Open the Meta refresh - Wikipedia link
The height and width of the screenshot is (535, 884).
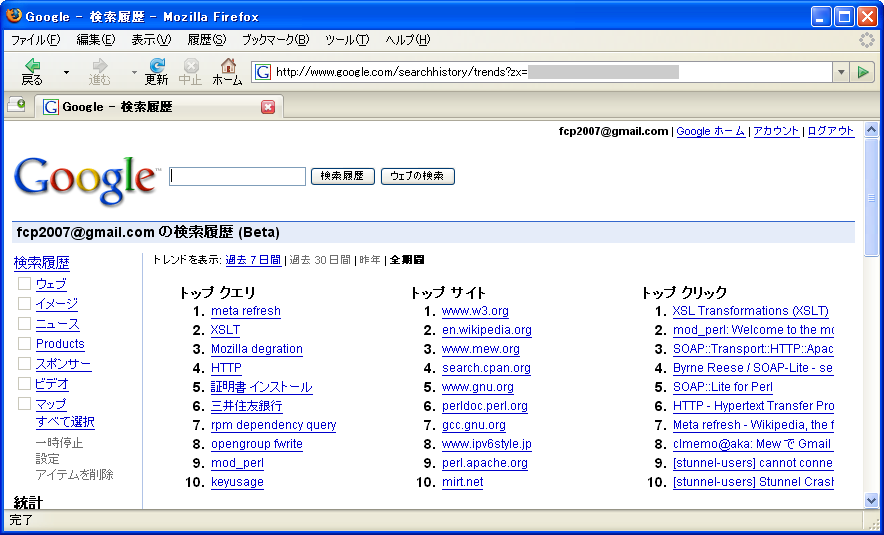coord(753,425)
